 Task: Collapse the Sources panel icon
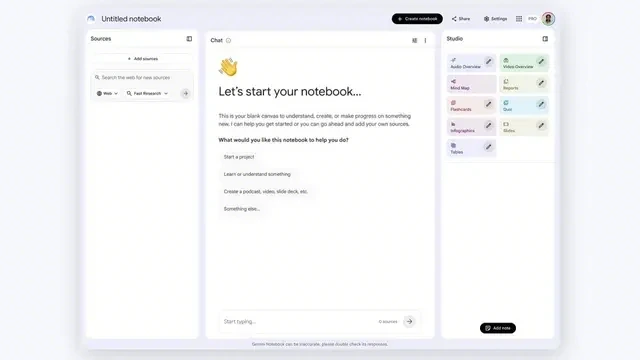pyautogui.click(x=189, y=39)
